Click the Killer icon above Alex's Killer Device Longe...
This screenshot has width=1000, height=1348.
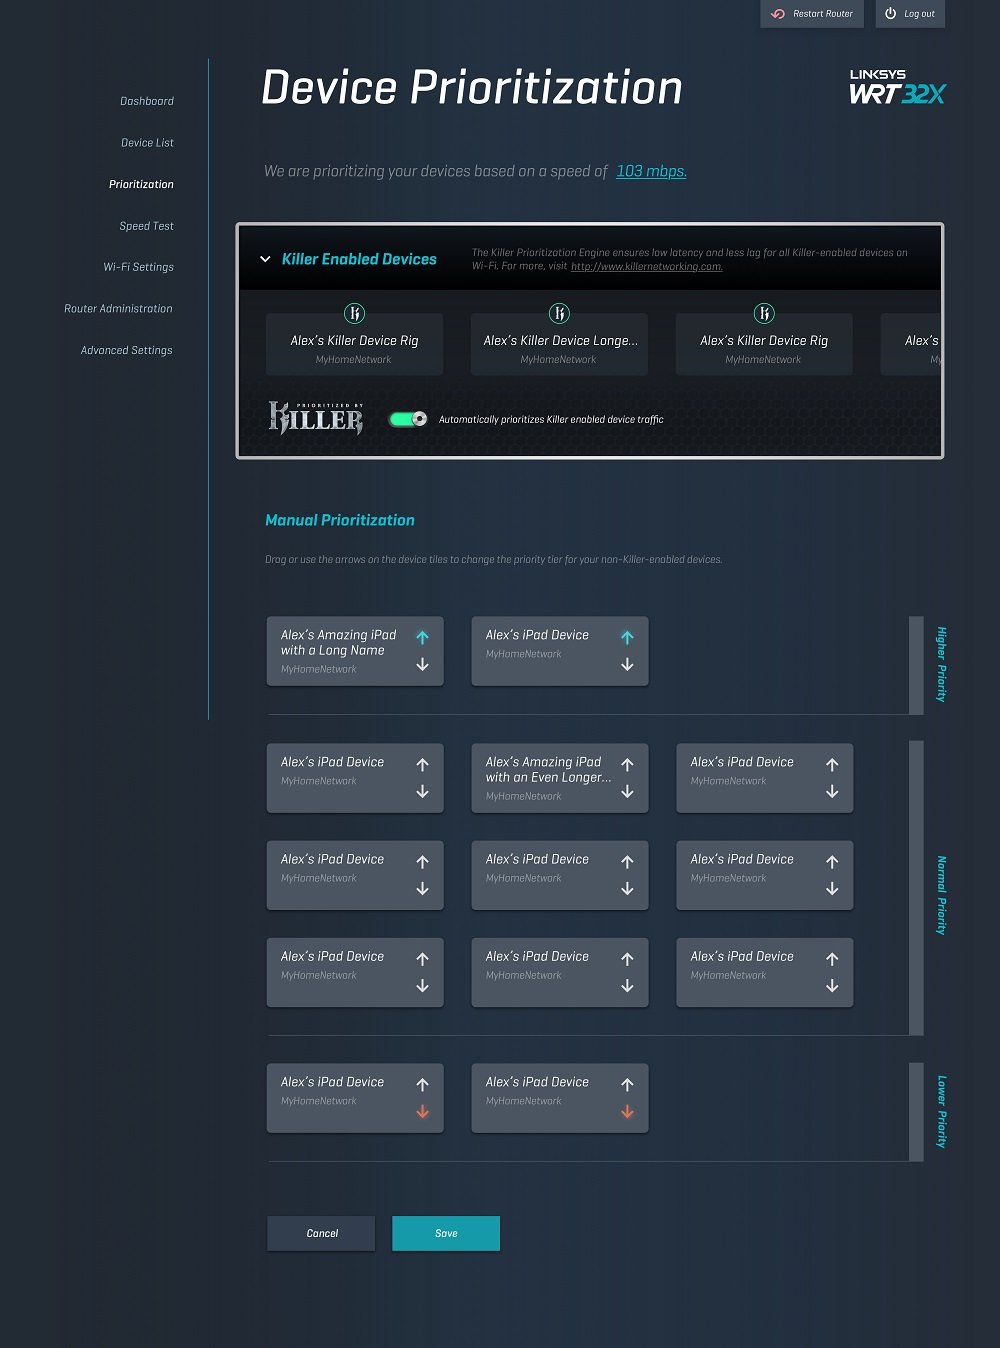[559, 314]
